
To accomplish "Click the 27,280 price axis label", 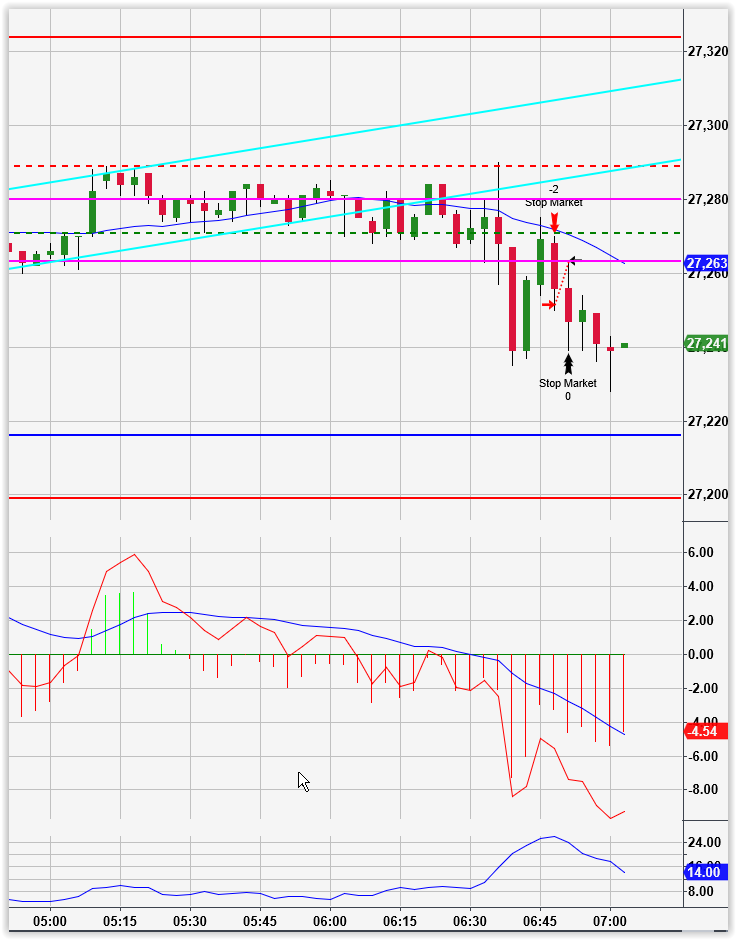I will 708,200.
